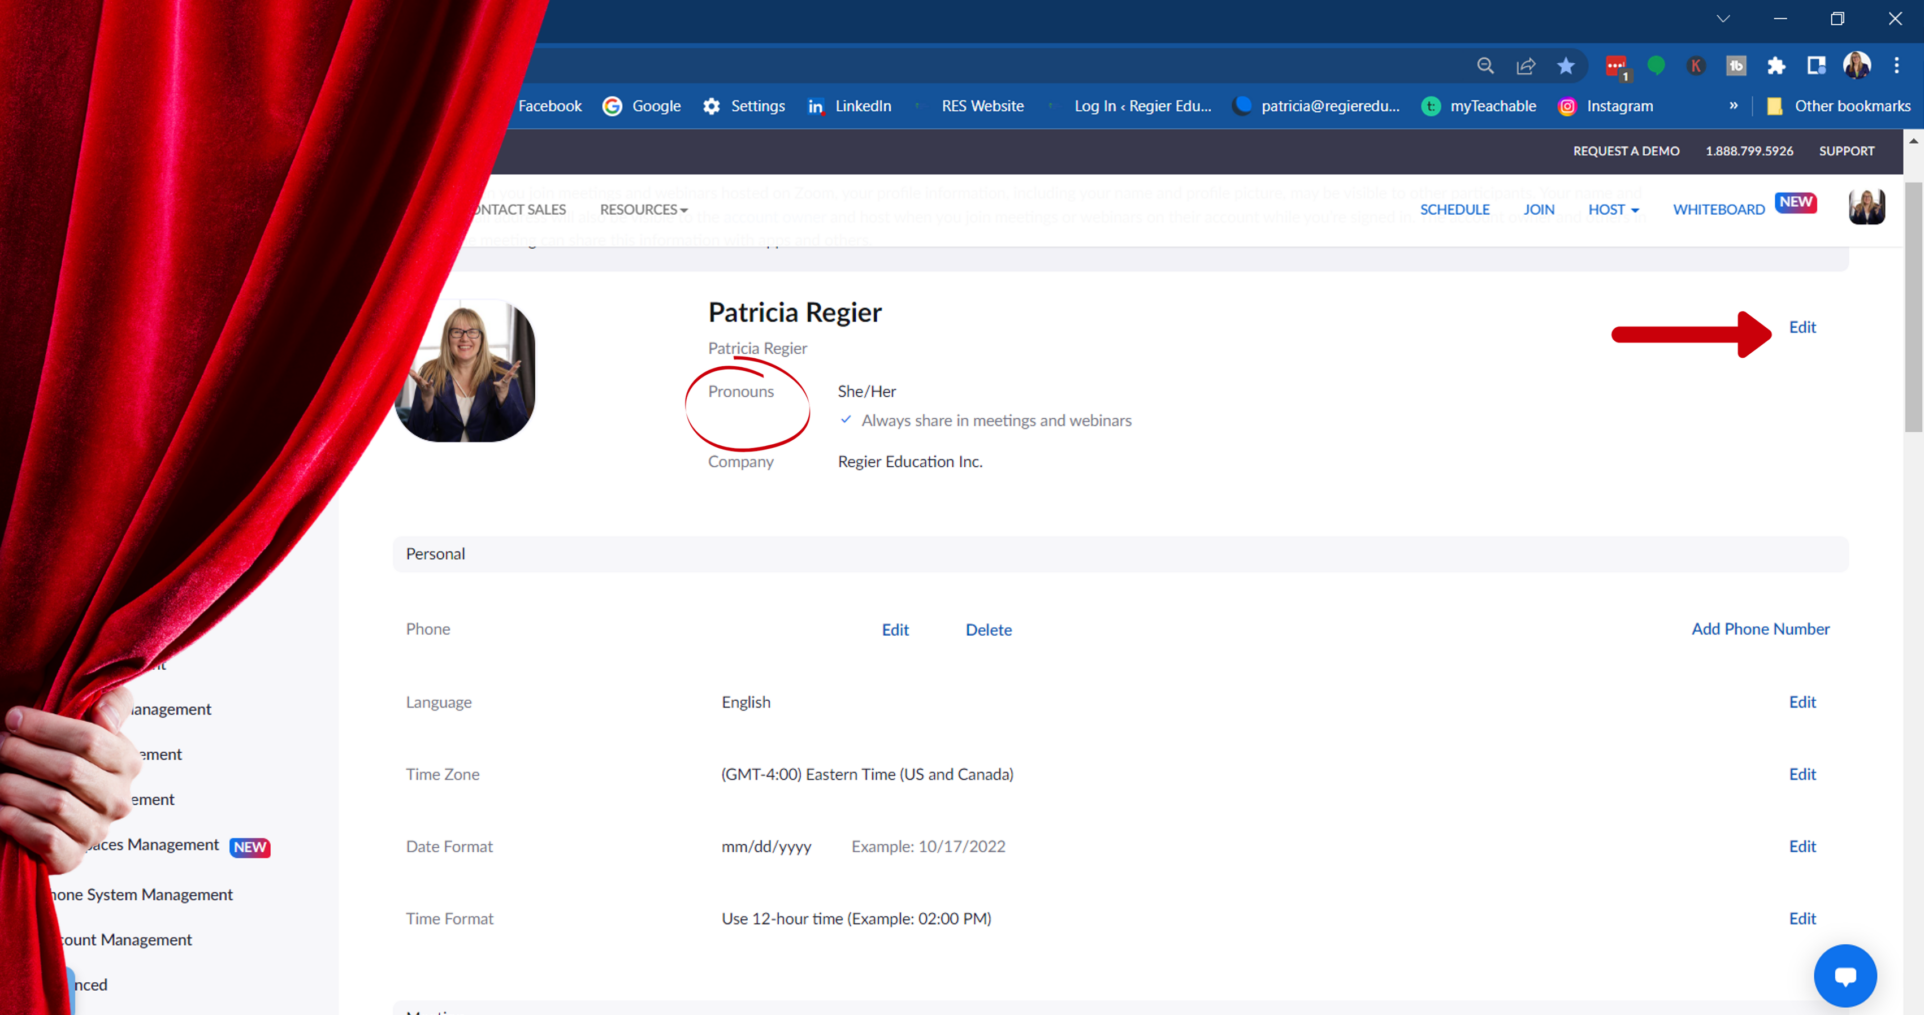
Task: Open the browser profile avatar icon
Action: (1857, 66)
